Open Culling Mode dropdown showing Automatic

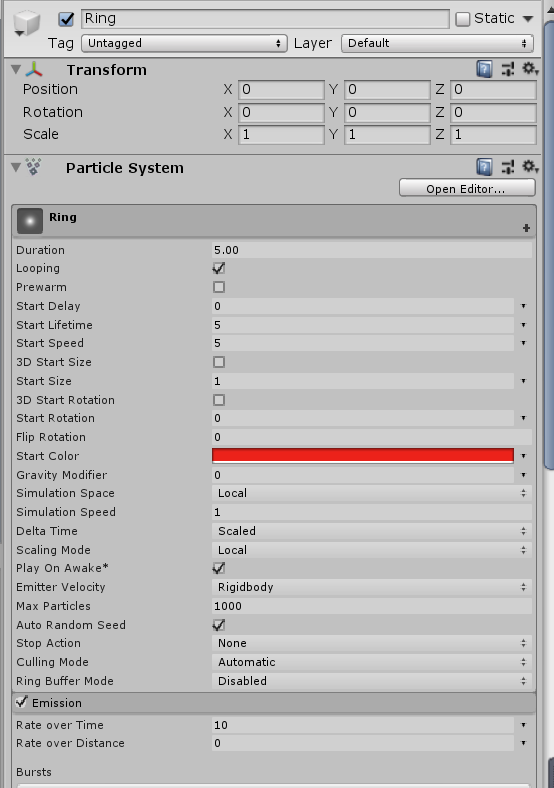coord(372,662)
